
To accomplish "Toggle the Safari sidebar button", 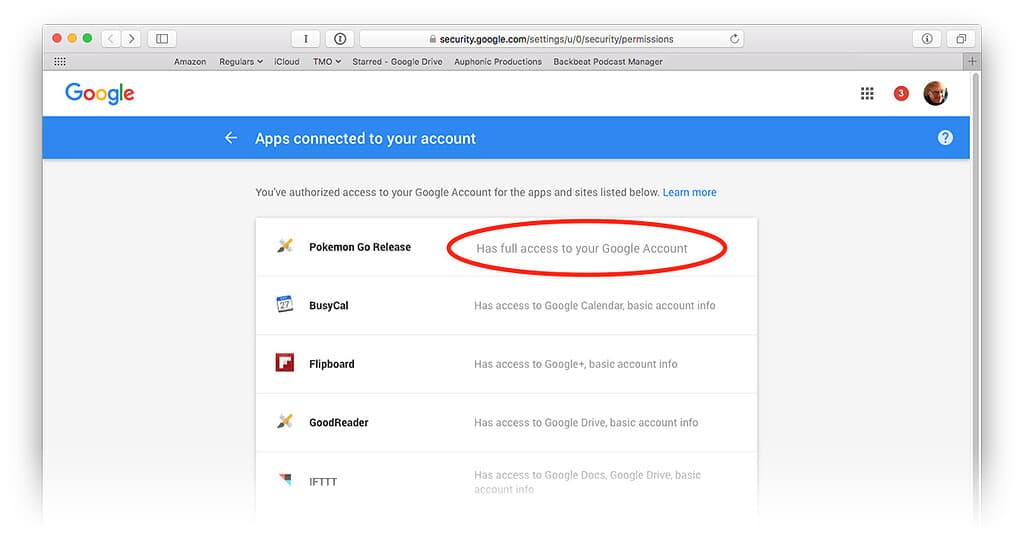I will click(162, 39).
